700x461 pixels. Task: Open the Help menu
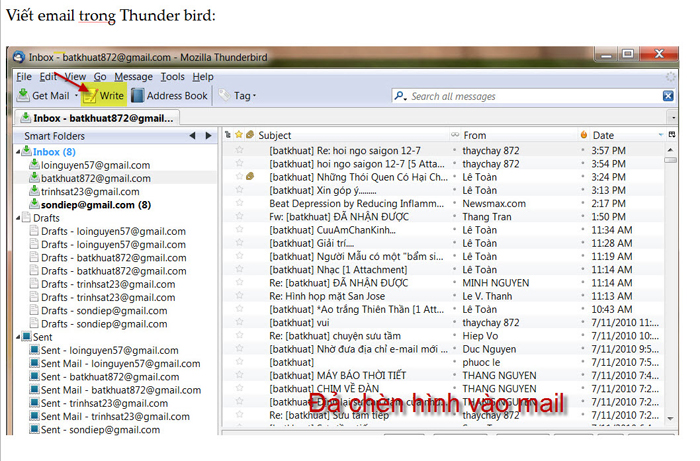pos(203,77)
